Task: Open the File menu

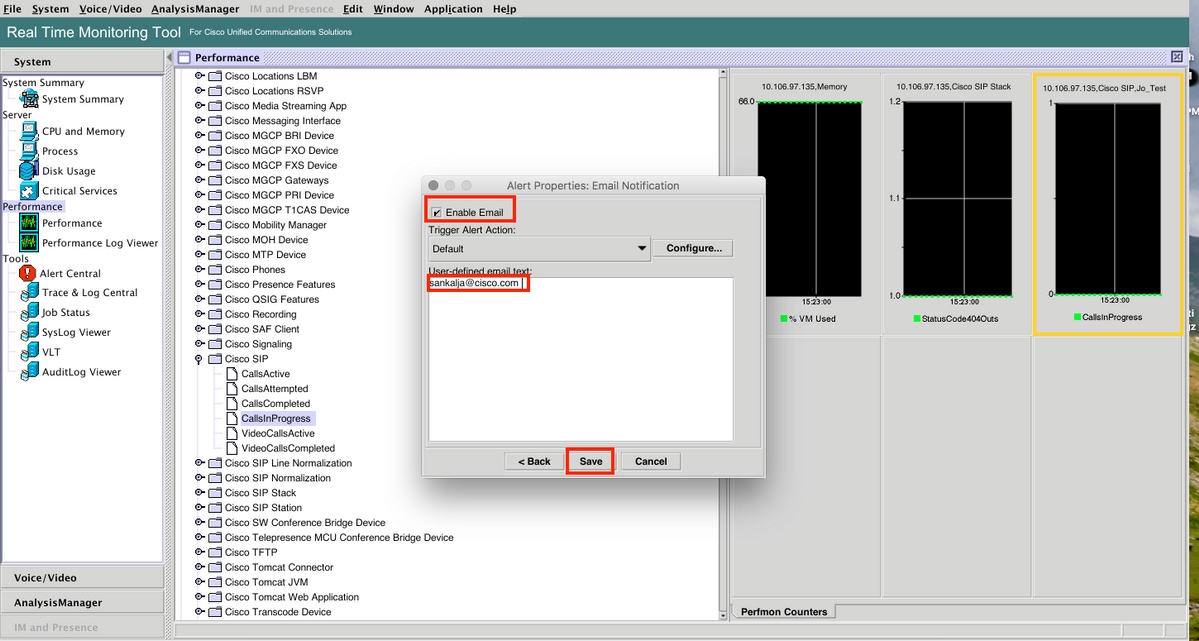Action: [x=12, y=9]
